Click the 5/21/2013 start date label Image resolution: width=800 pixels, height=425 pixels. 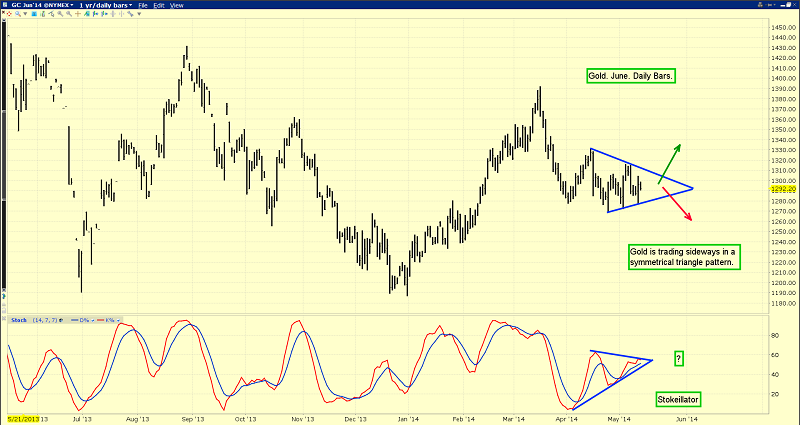pyautogui.click(x=24, y=418)
